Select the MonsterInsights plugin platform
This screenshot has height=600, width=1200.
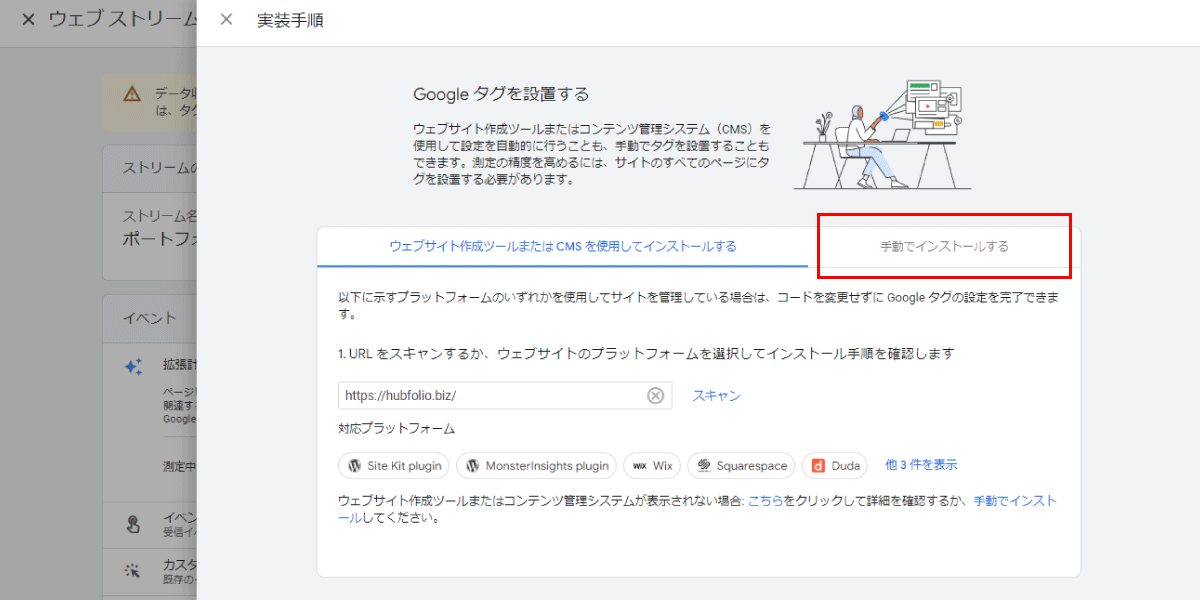536,466
